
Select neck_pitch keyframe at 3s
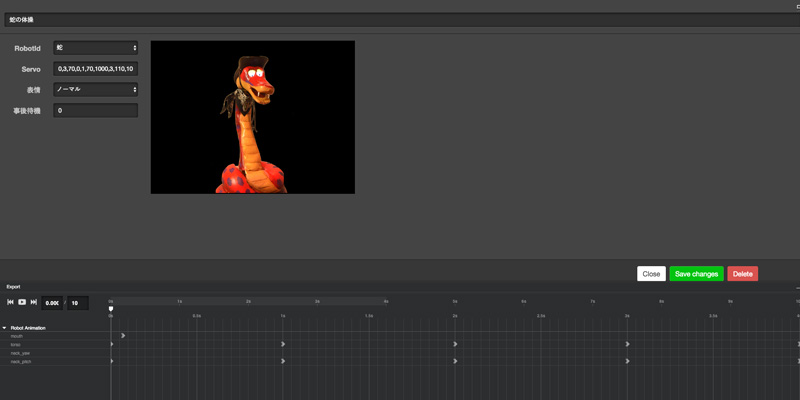click(x=628, y=361)
